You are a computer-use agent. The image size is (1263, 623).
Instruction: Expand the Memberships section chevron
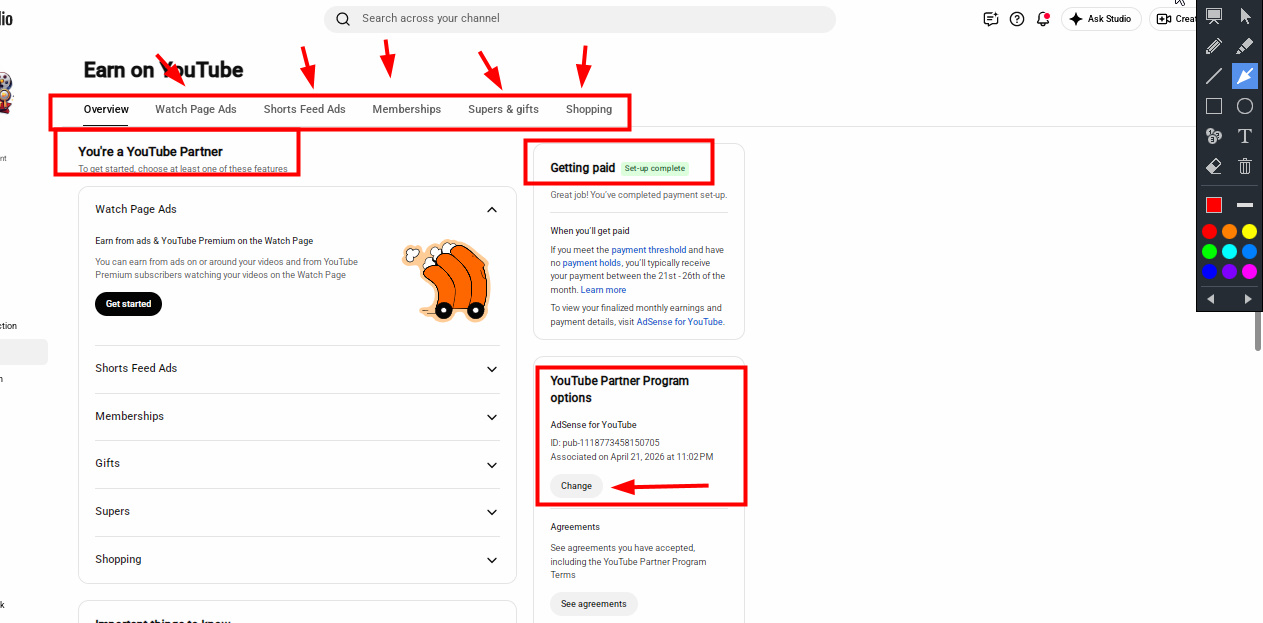coord(492,417)
